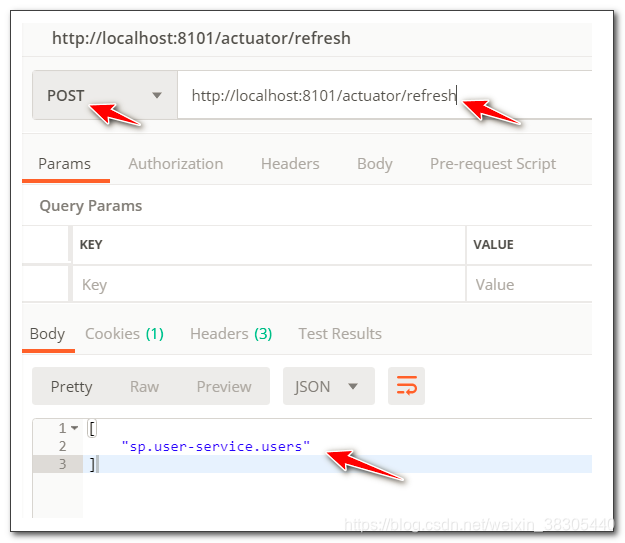
Task: Click line number 2 in the response
Action: click(63, 446)
